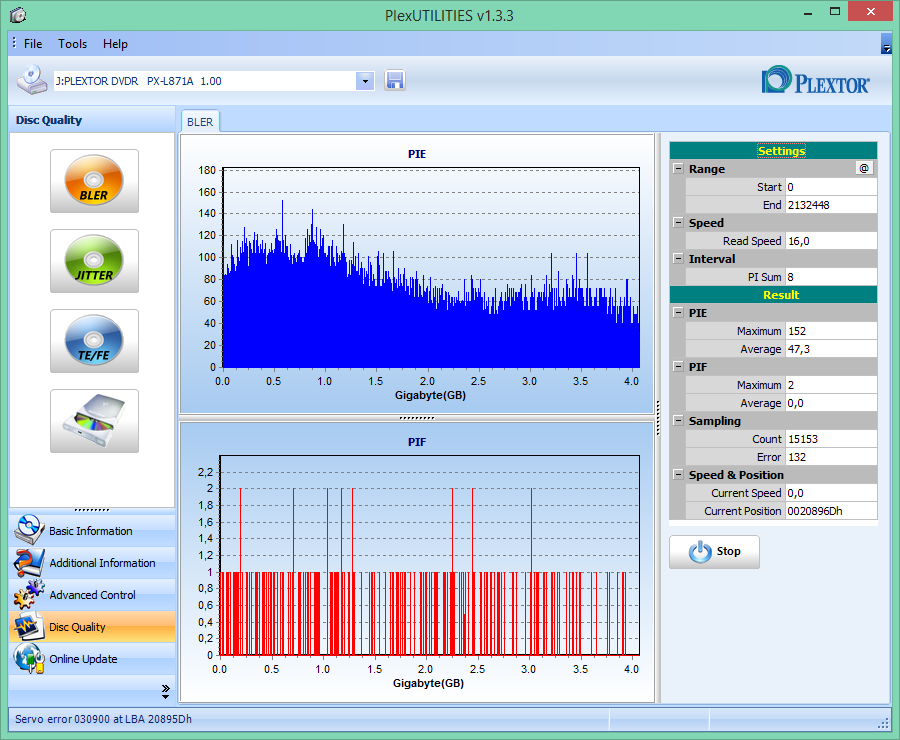Open Advanced Control section

92,595
